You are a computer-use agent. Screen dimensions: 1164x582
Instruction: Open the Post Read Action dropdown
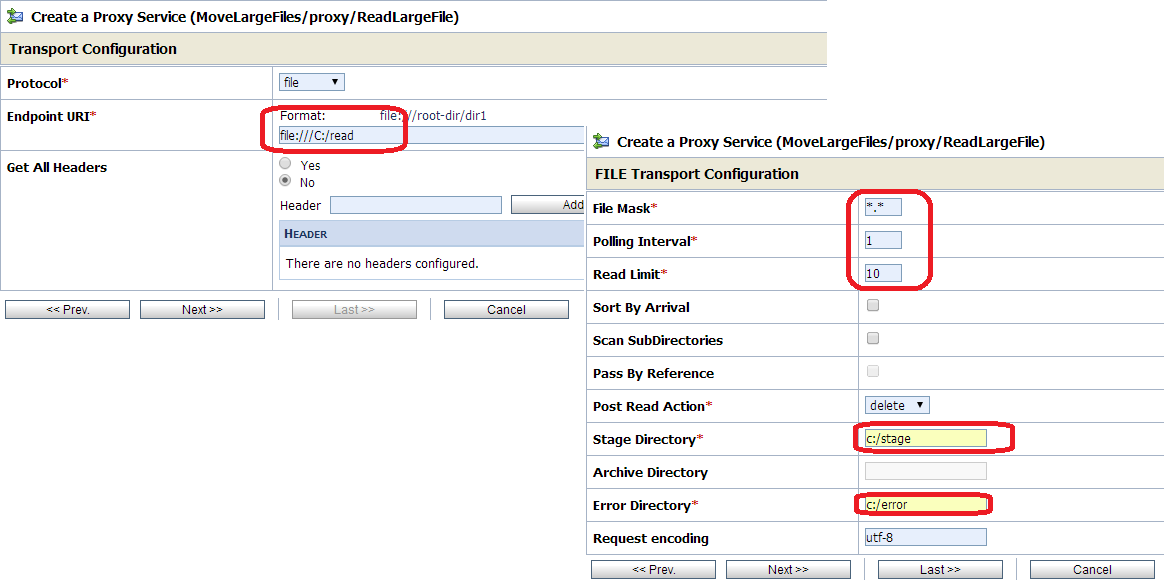[897, 404]
